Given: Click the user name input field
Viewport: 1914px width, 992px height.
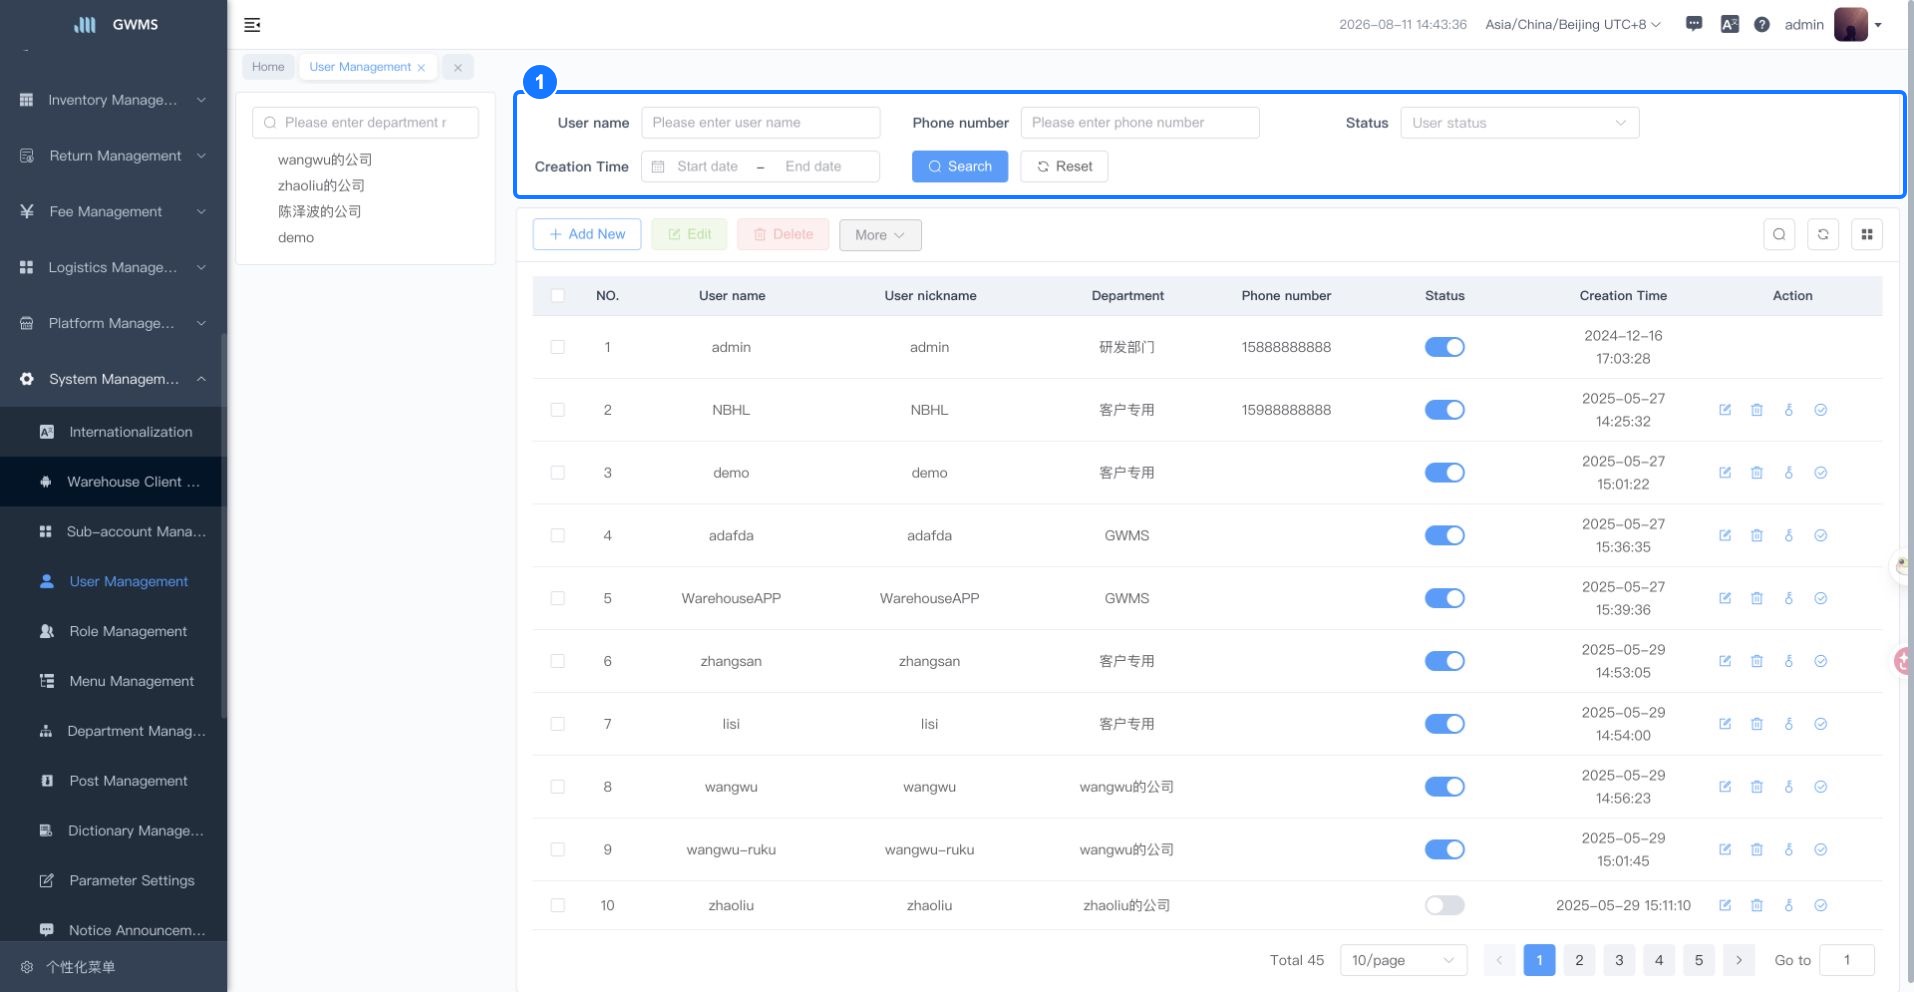Looking at the screenshot, I should tap(761, 123).
